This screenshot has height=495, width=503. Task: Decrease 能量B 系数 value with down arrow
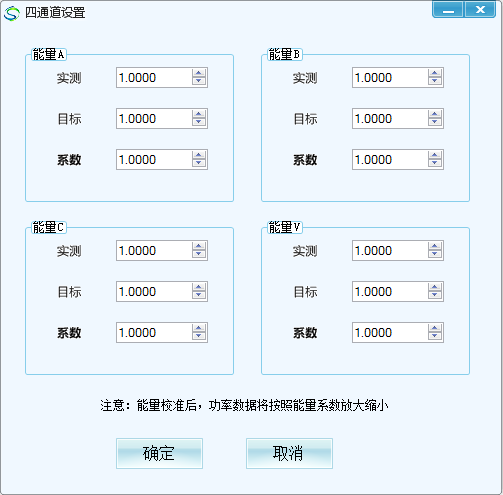435,163
